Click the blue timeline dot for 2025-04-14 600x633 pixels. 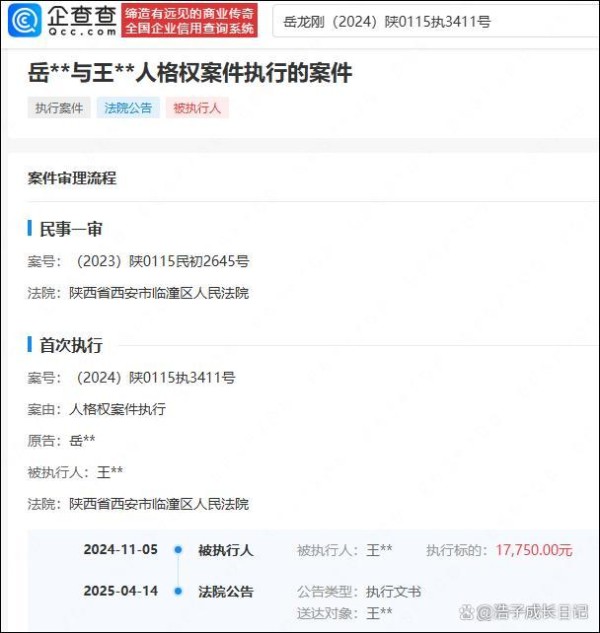[178, 591]
